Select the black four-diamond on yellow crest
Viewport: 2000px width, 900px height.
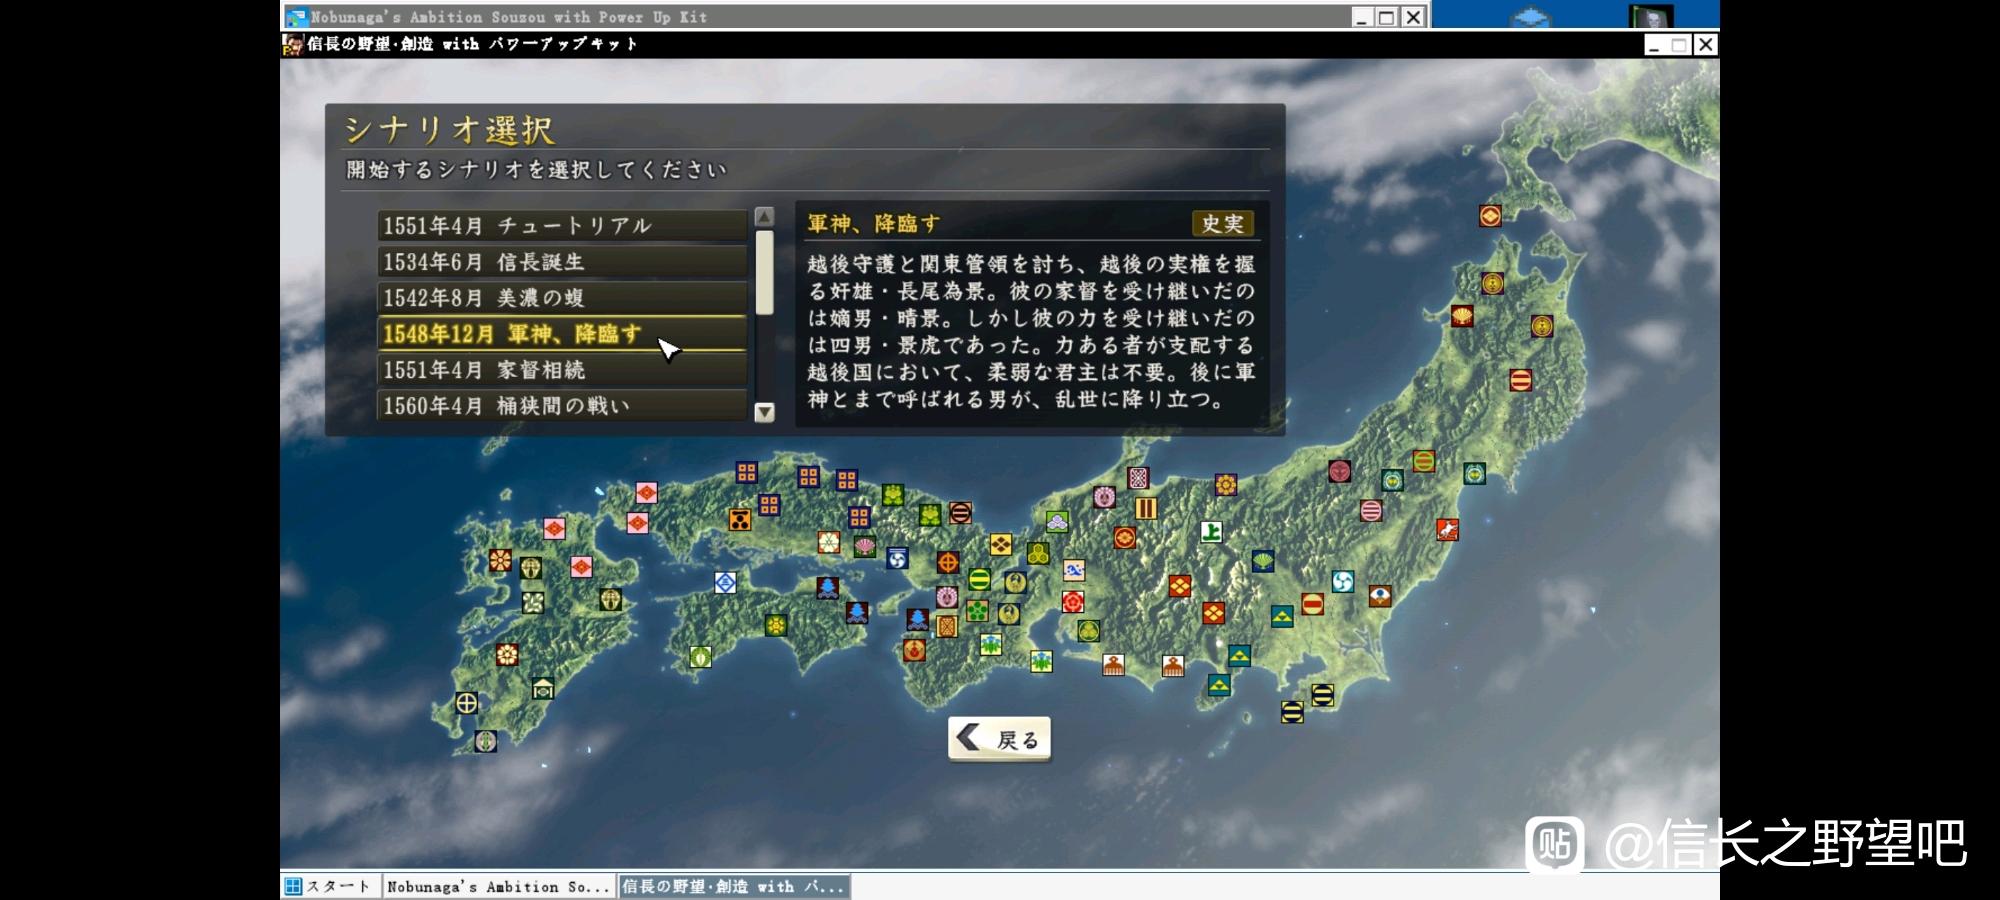tap(1001, 544)
